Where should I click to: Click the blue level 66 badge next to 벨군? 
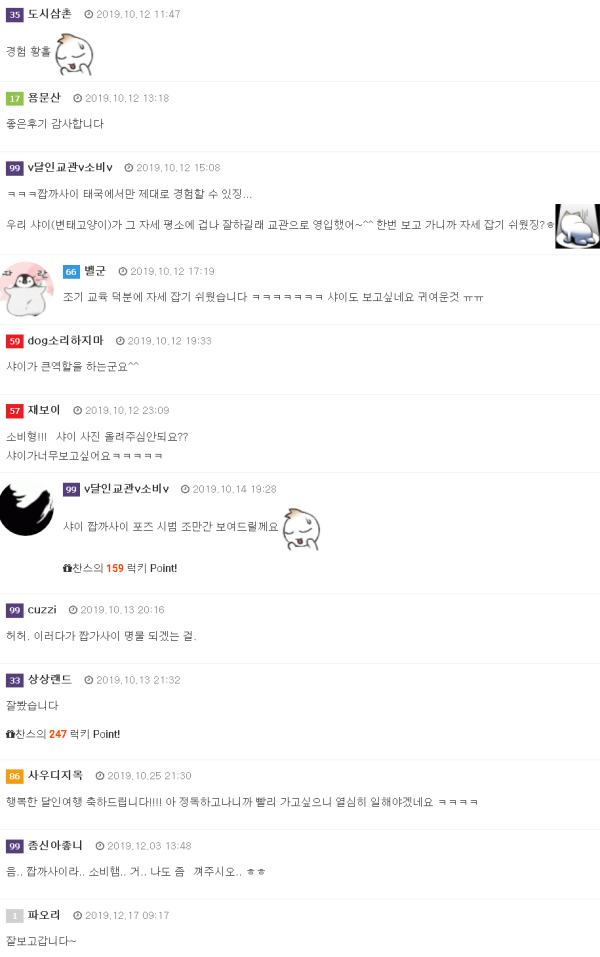71,272
